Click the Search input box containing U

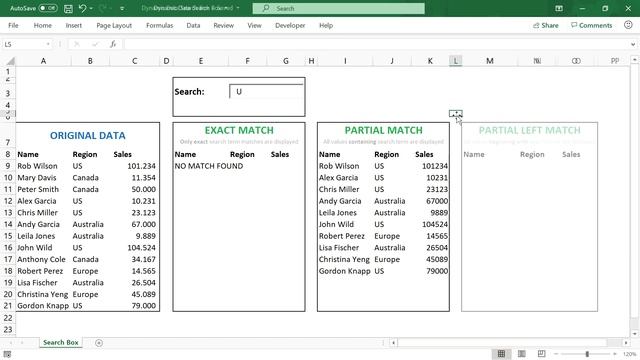tap(267, 91)
